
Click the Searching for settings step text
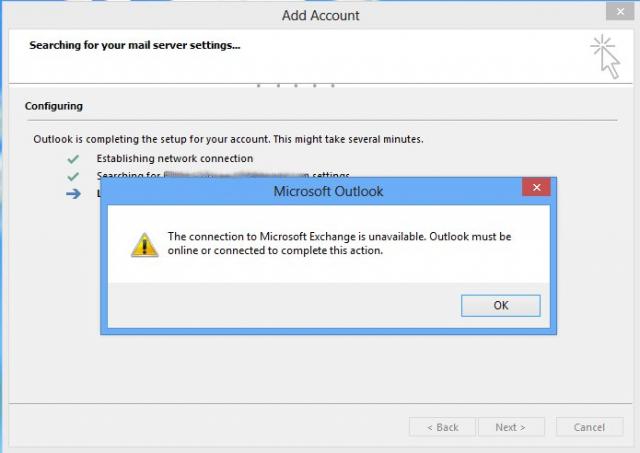[x=223, y=175]
